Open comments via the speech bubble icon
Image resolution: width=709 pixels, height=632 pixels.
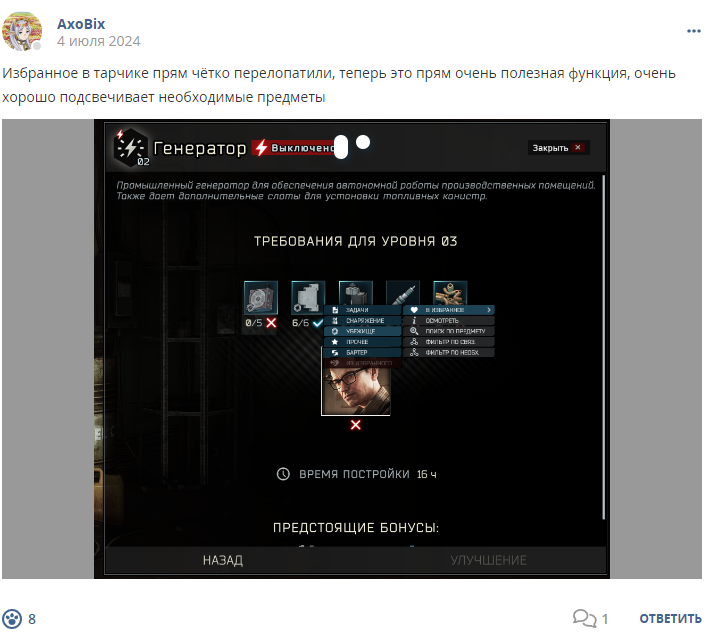click(584, 618)
